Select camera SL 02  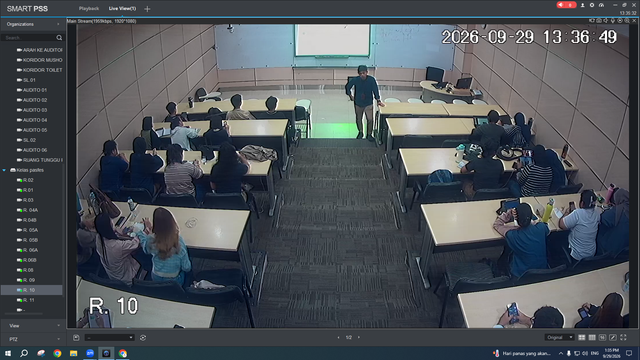(26, 140)
